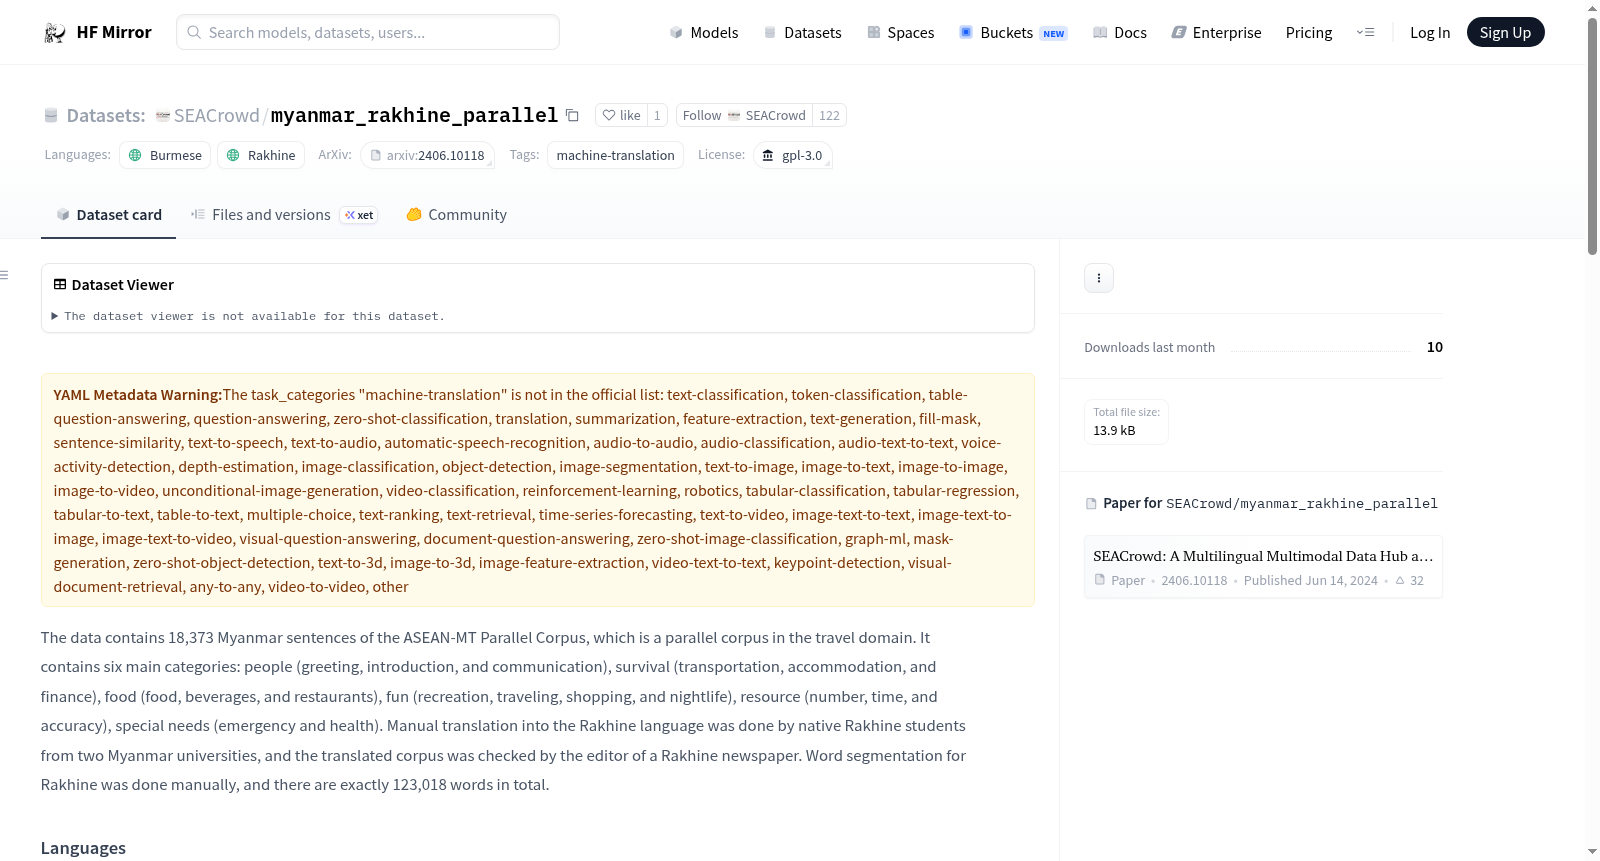This screenshot has height=861, width=1600.
Task: Click the Sign Up button
Action: tap(1505, 32)
